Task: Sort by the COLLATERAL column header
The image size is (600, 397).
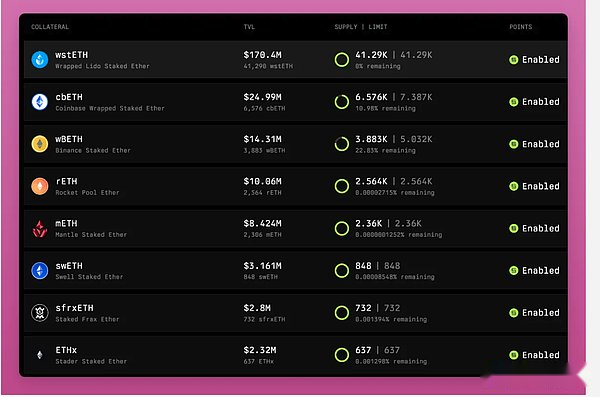Action: click(50, 27)
